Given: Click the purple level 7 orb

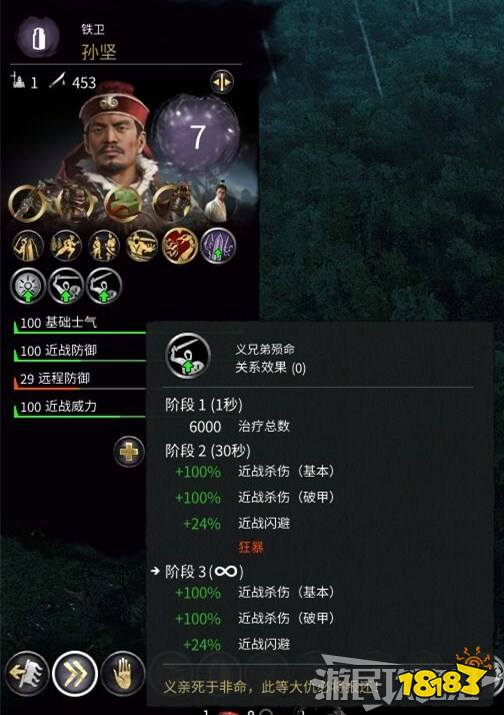Looking at the screenshot, I should [197, 136].
